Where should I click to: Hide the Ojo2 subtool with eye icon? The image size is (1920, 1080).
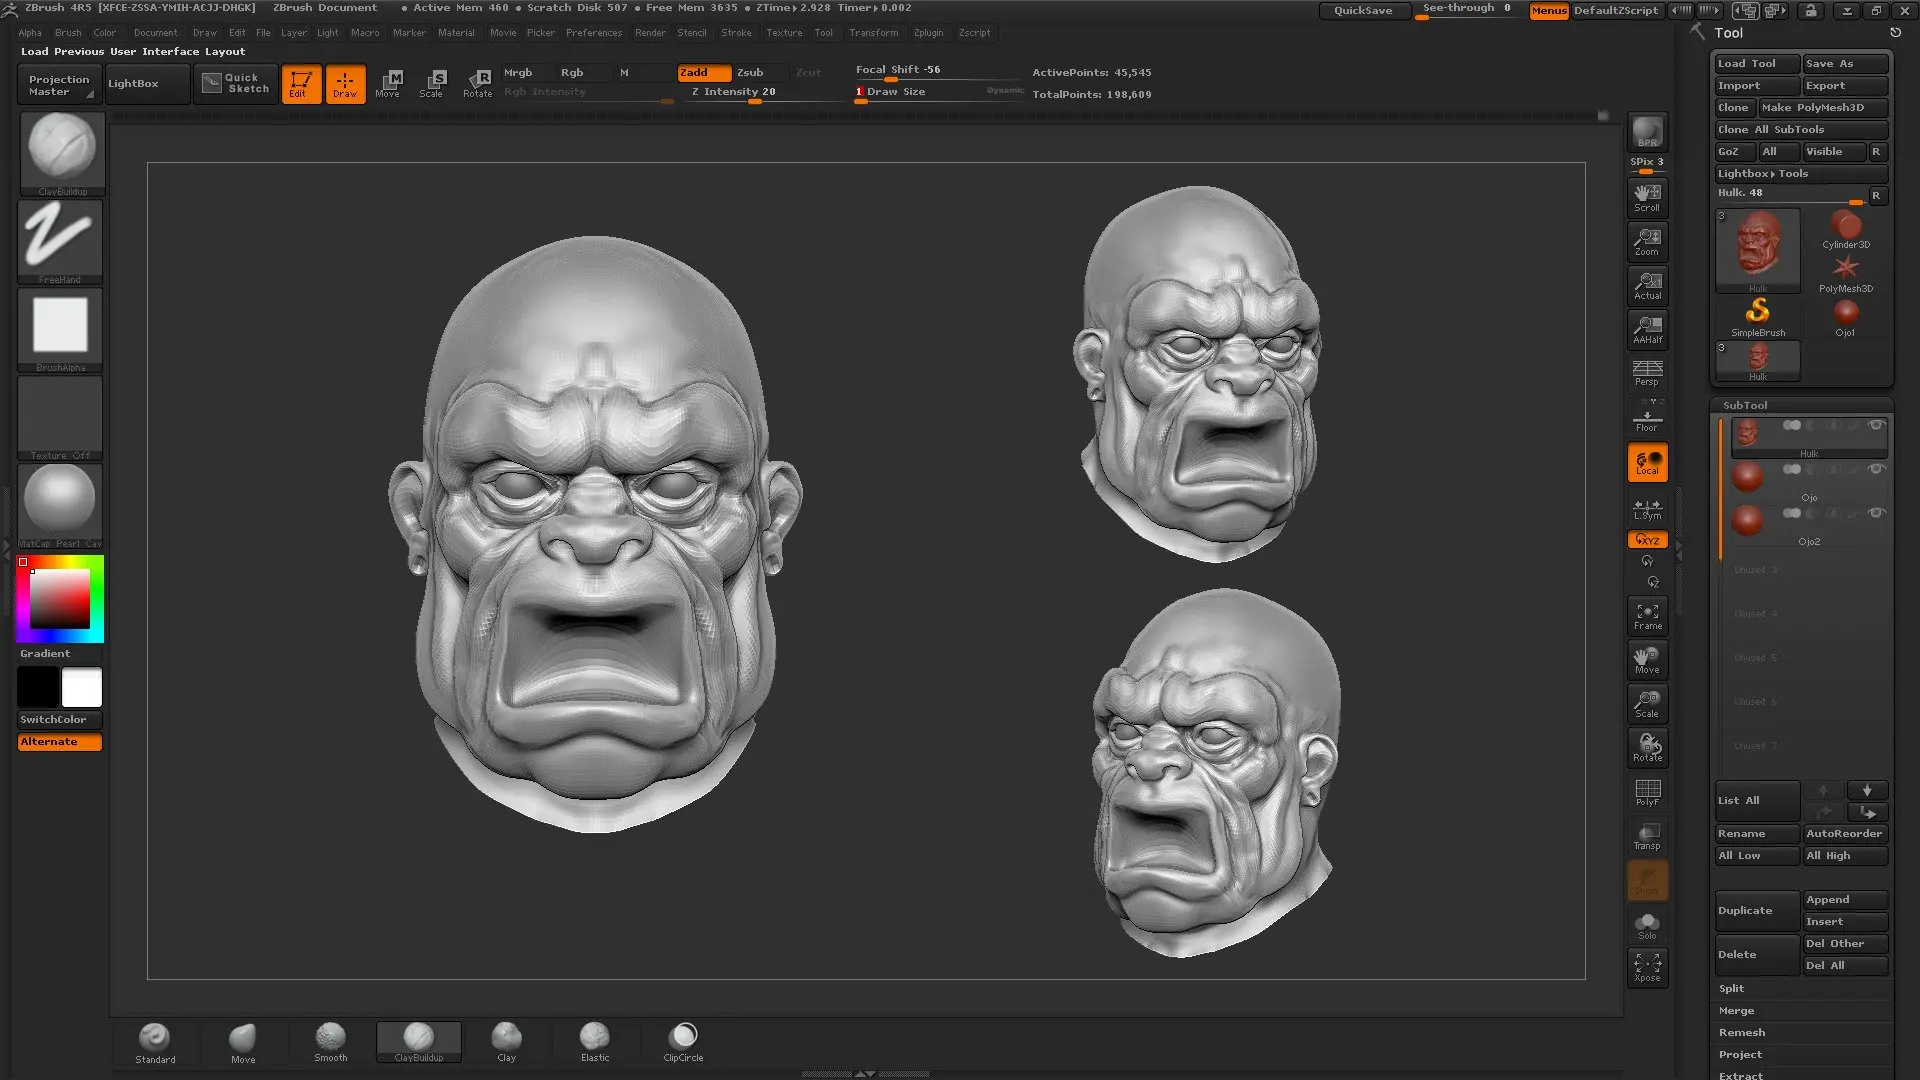[1876, 513]
